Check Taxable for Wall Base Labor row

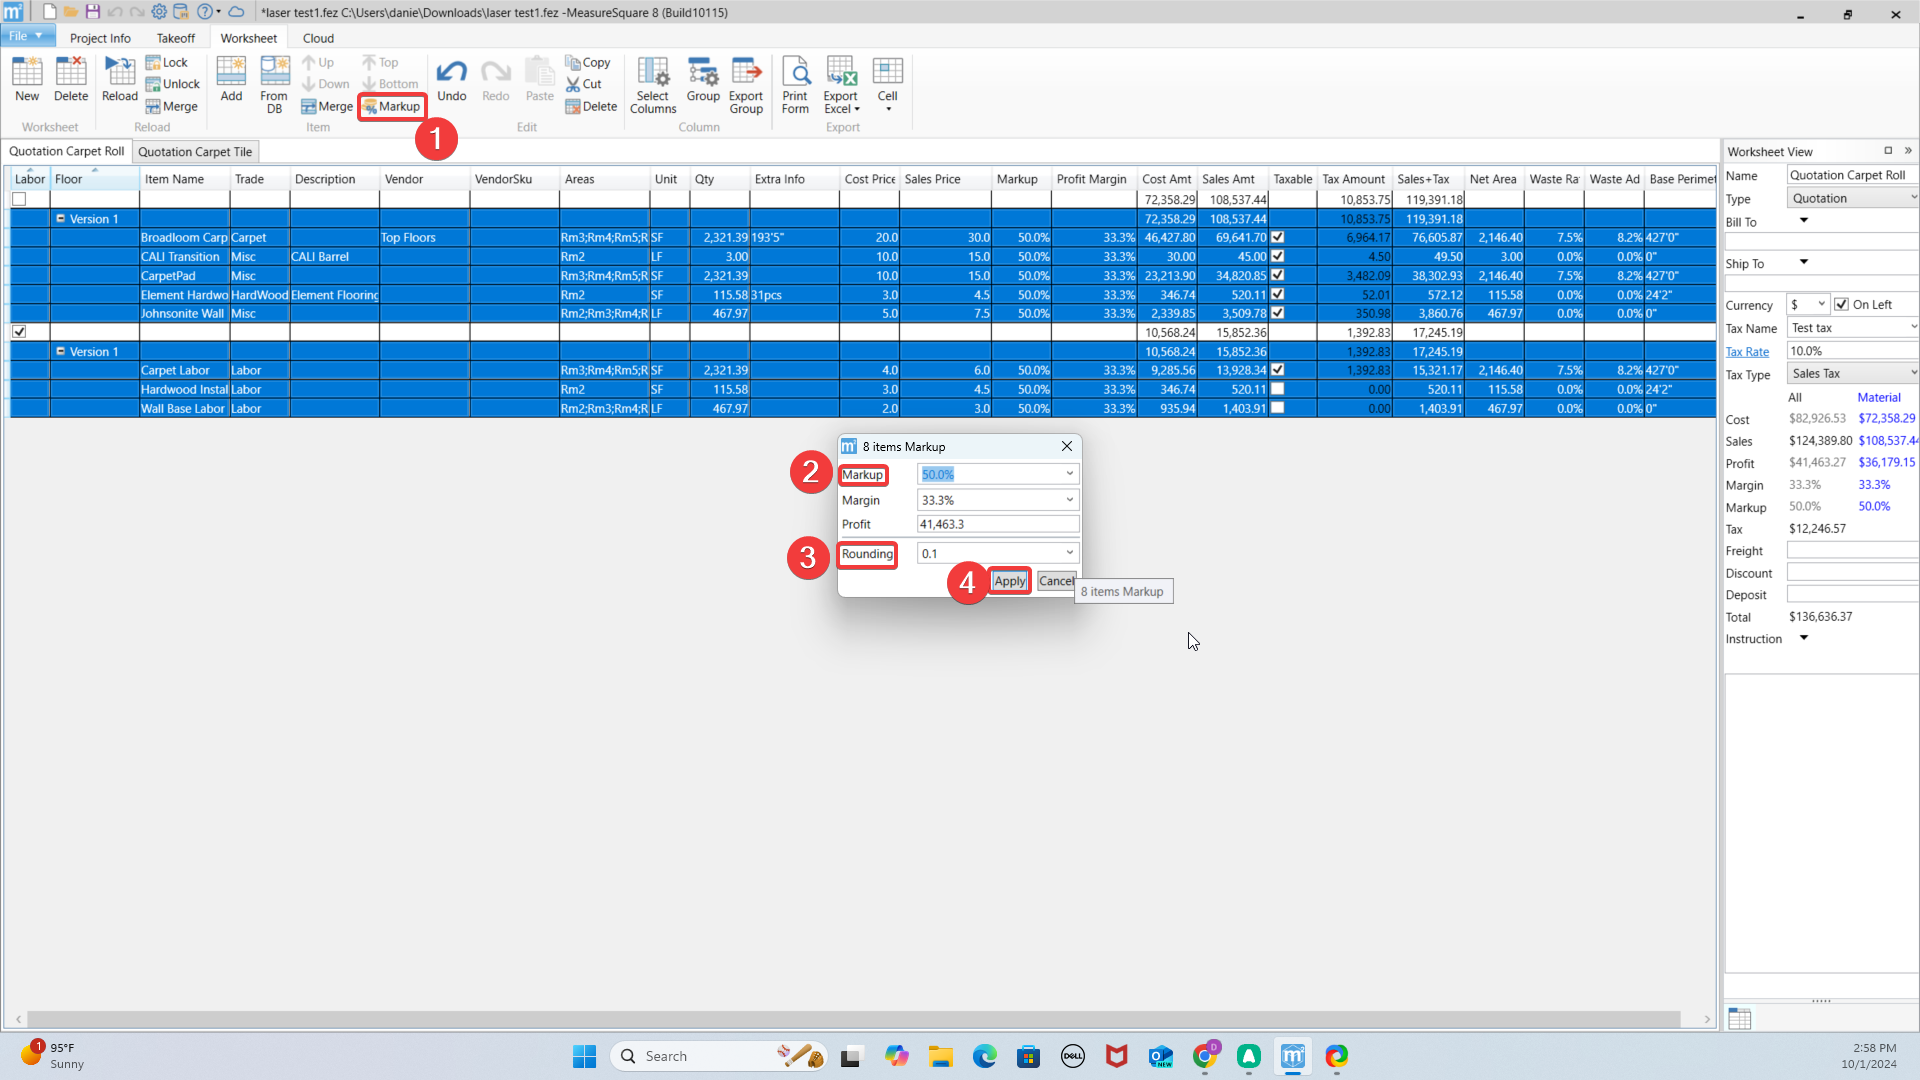1277,408
